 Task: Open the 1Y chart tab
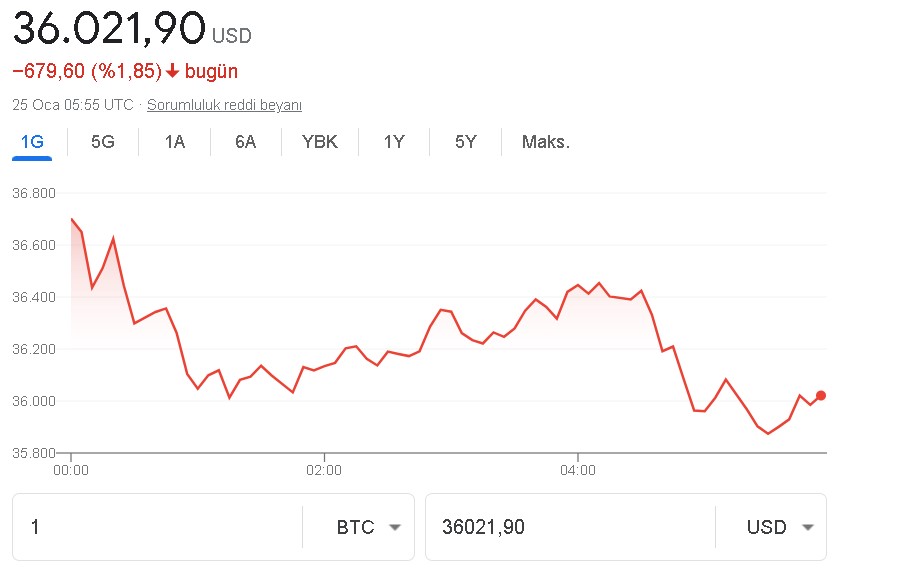pyautogui.click(x=394, y=142)
